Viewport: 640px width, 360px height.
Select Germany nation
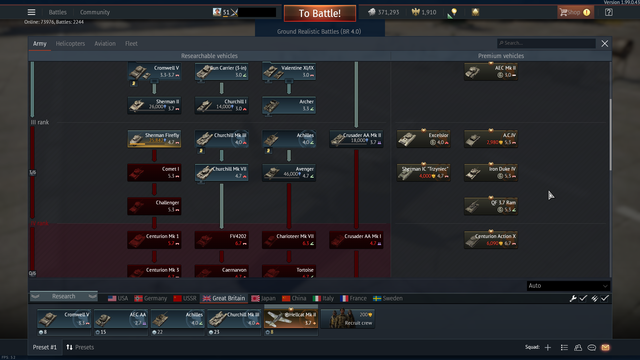(151, 298)
